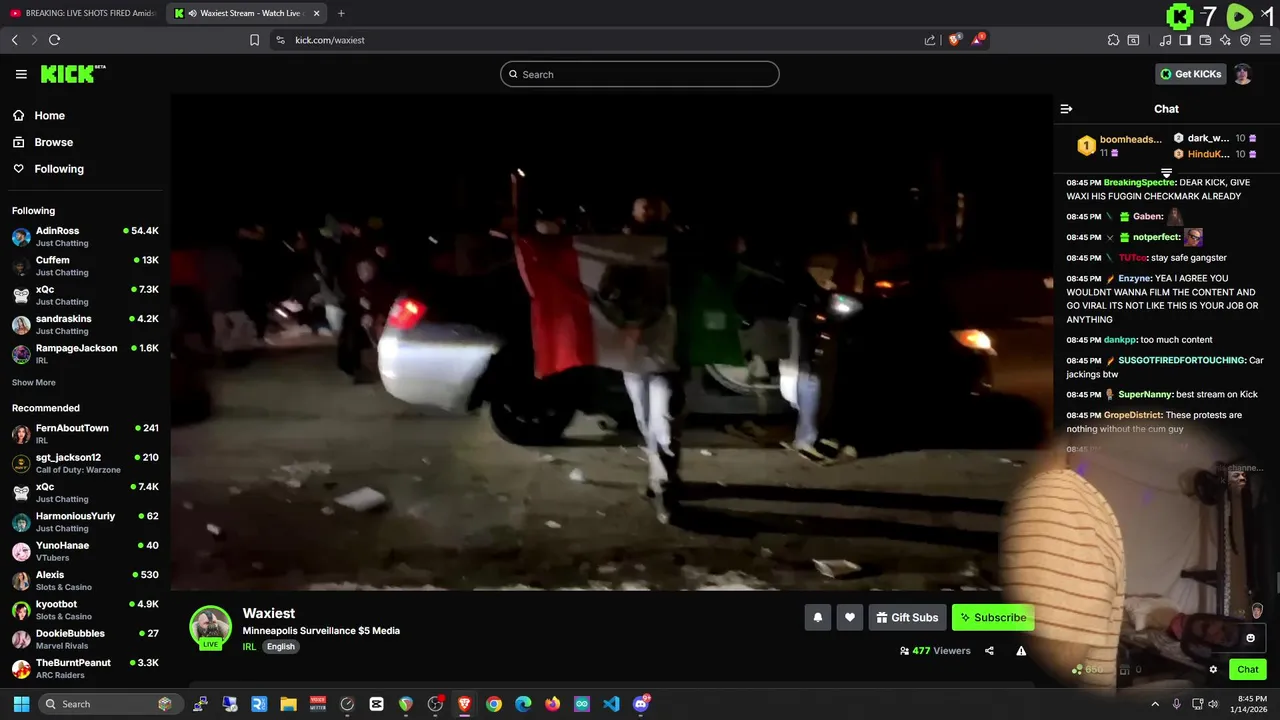This screenshot has width=1280, height=720.
Task: Open kyootbot recommended channel
Action: (x=85, y=610)
